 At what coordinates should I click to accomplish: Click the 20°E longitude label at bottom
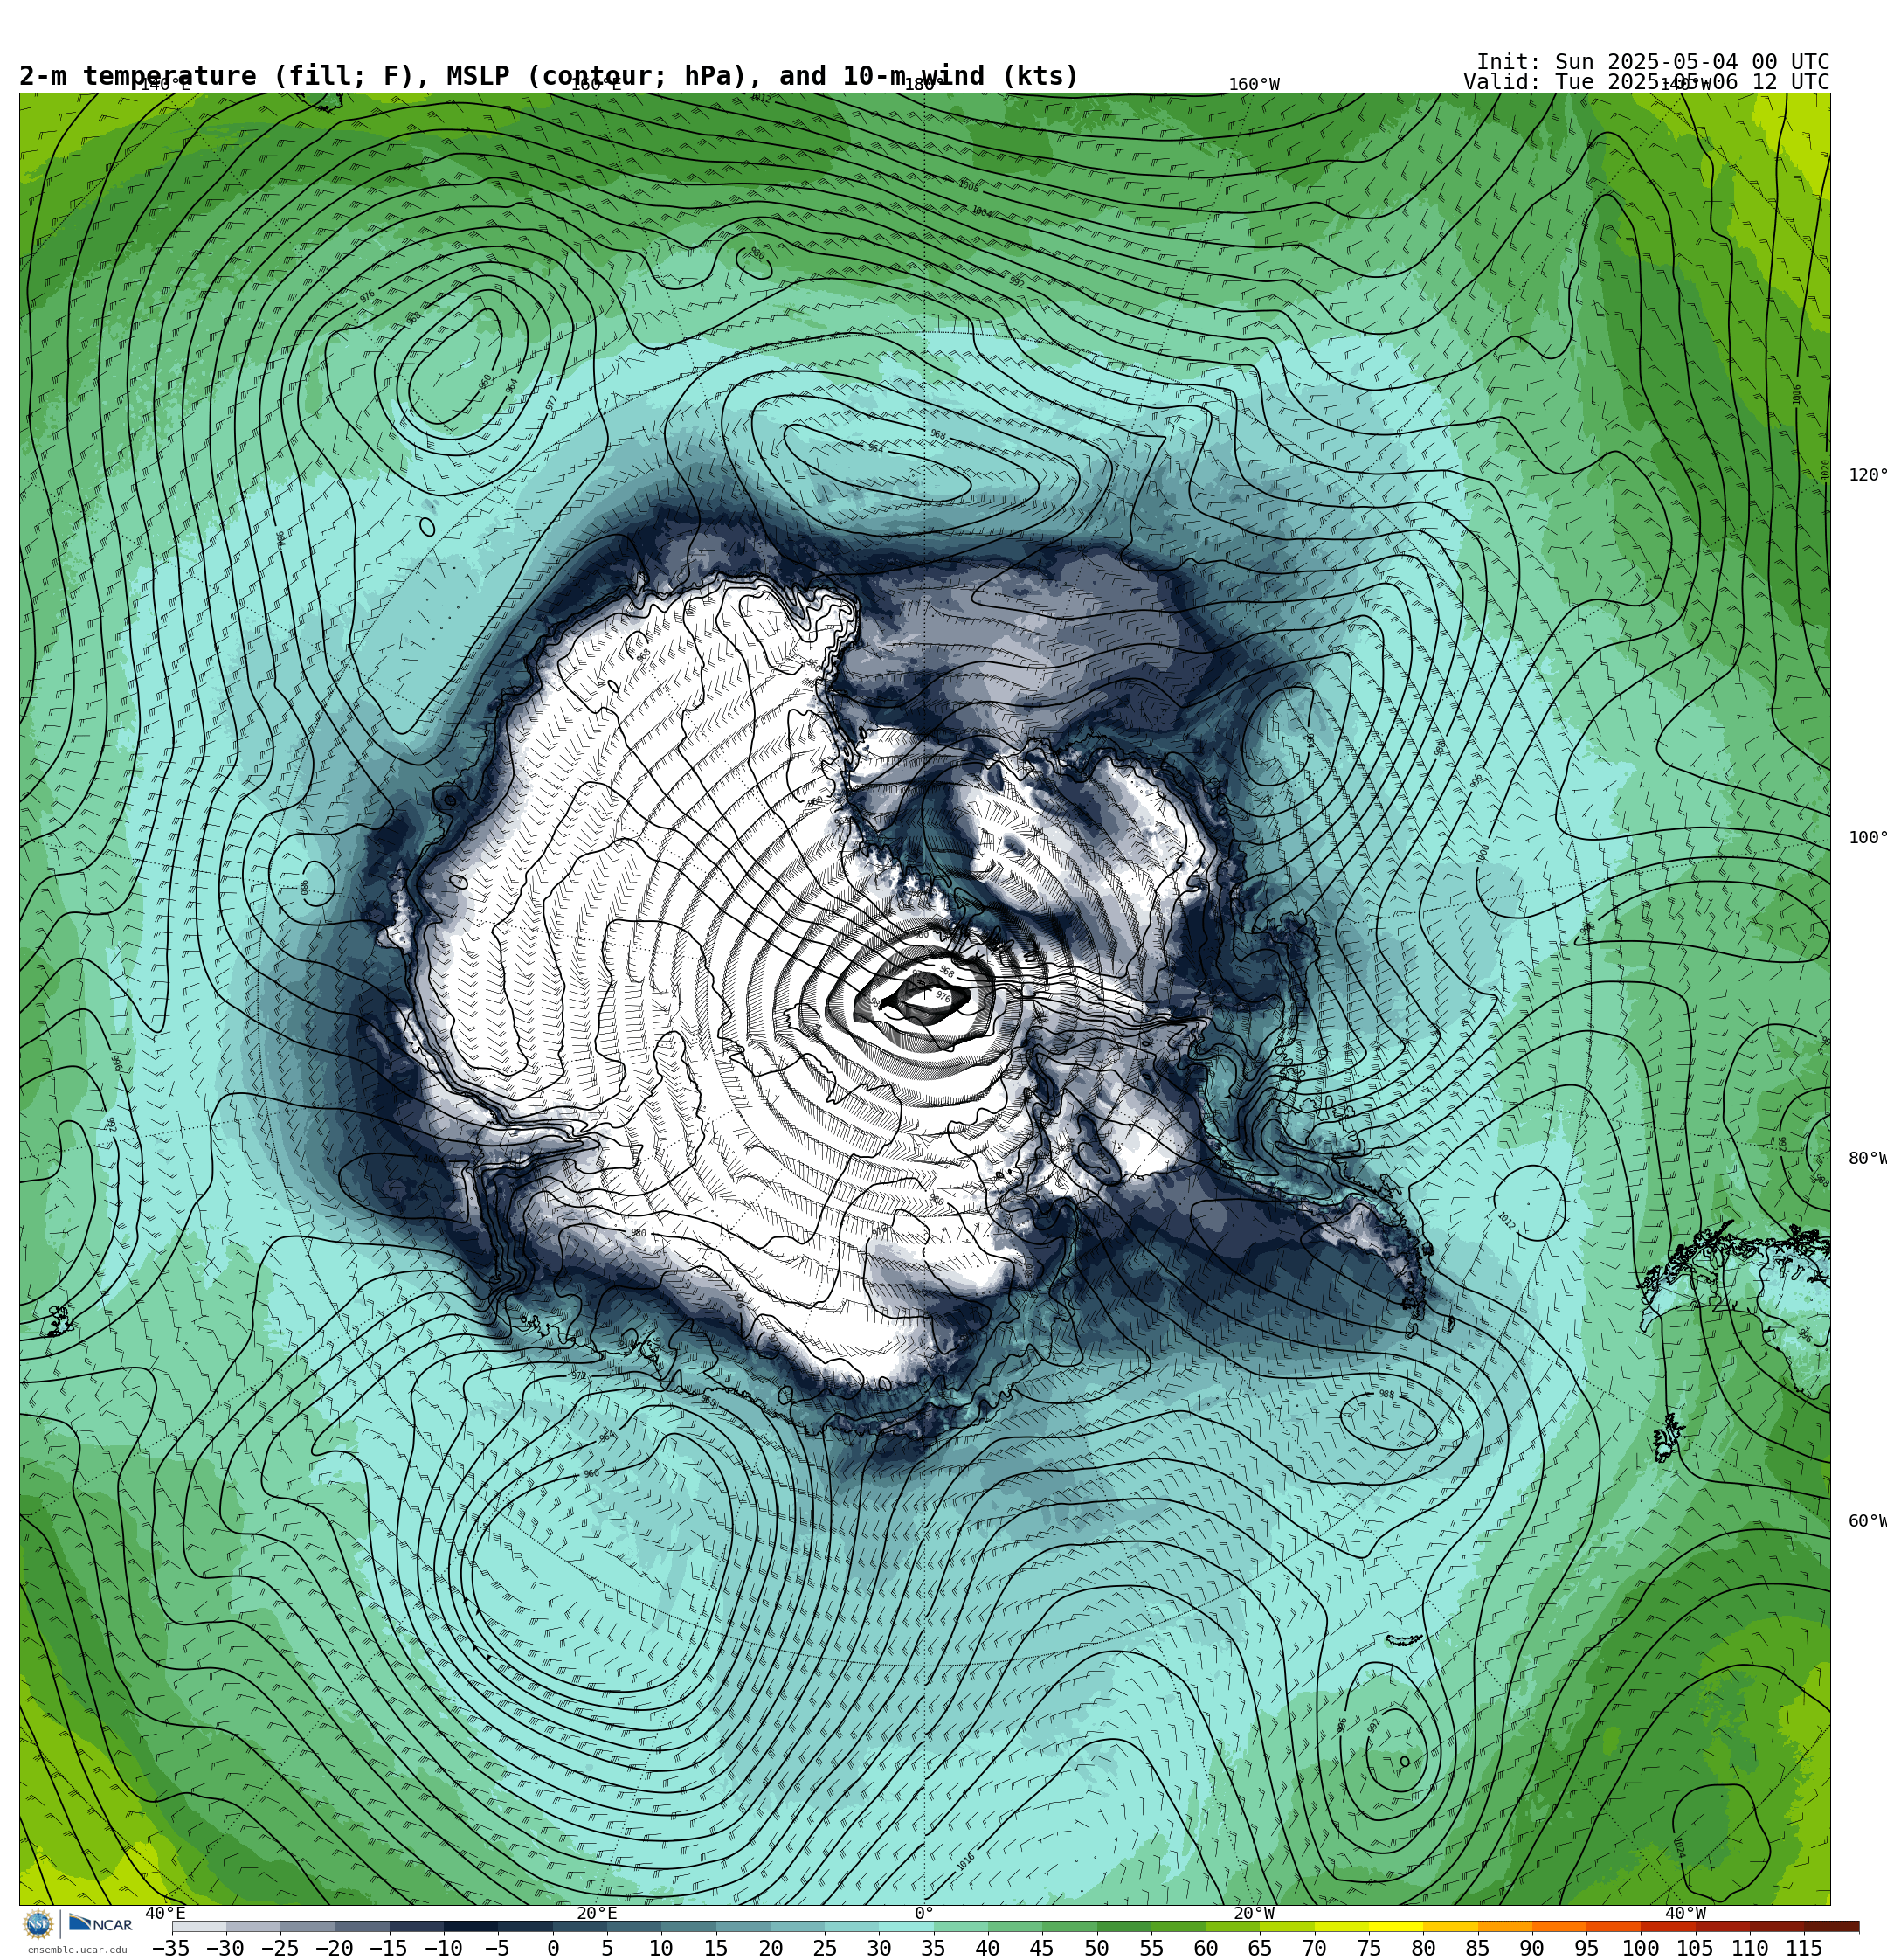pos(597,1913)
